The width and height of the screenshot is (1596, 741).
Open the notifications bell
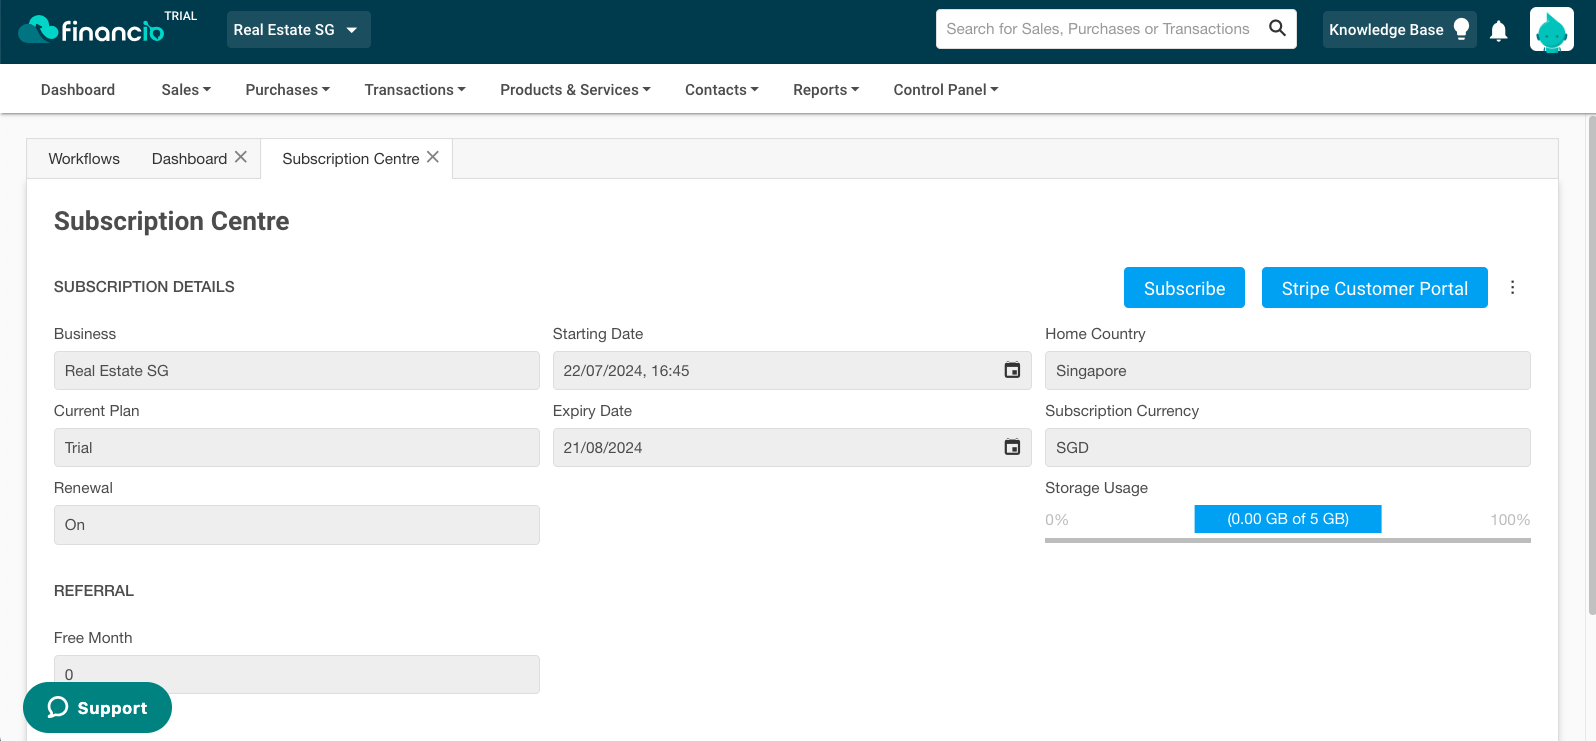tap(1498, 31)
